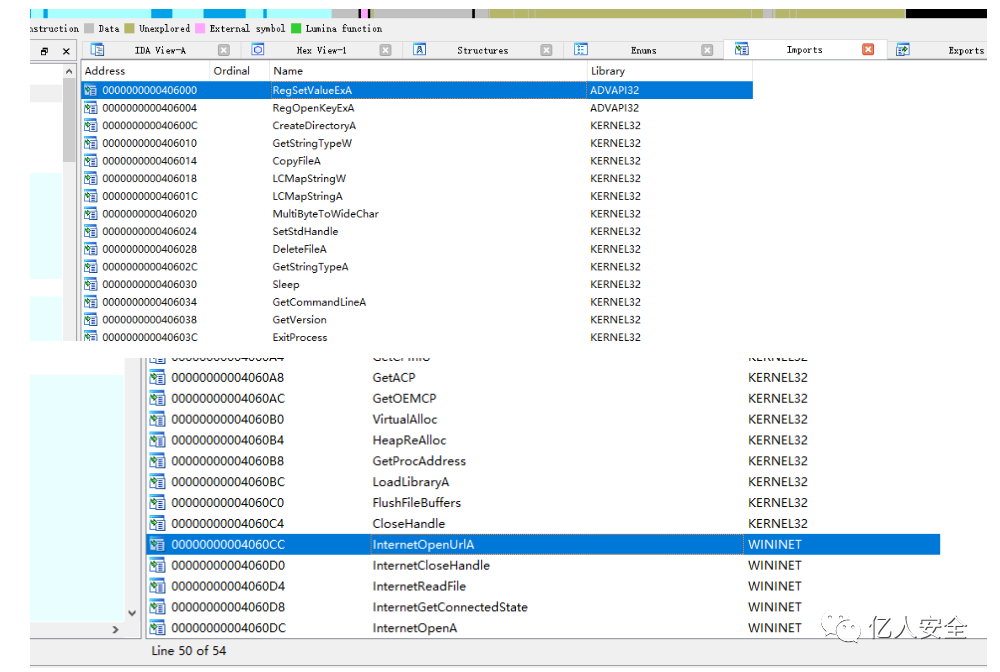
Task: Click the import icon of InternetOpenA row
Action: 157,628
